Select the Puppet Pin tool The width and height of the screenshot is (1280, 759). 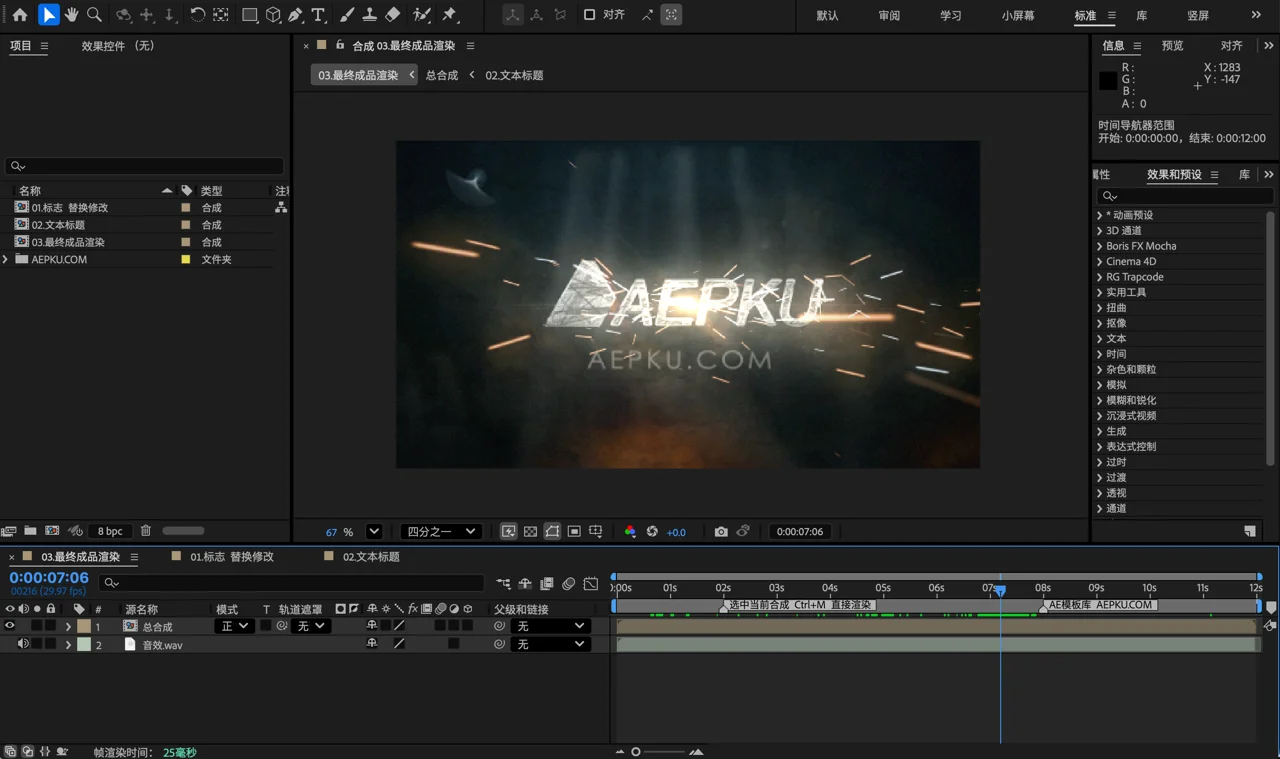(450, 15)
